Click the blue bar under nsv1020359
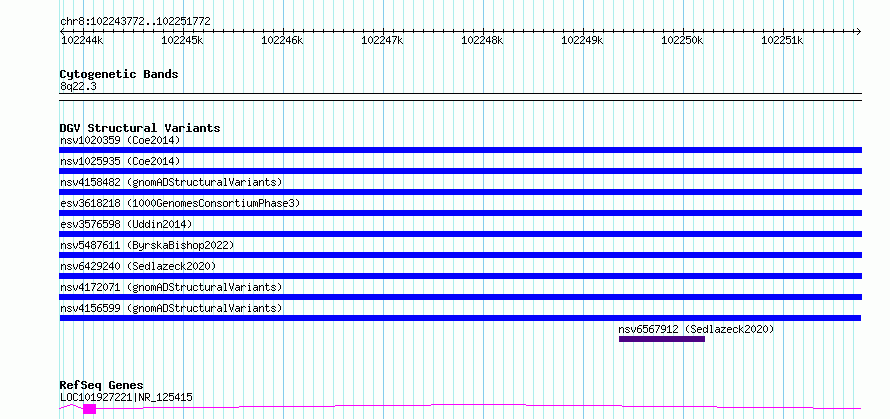 460,150
